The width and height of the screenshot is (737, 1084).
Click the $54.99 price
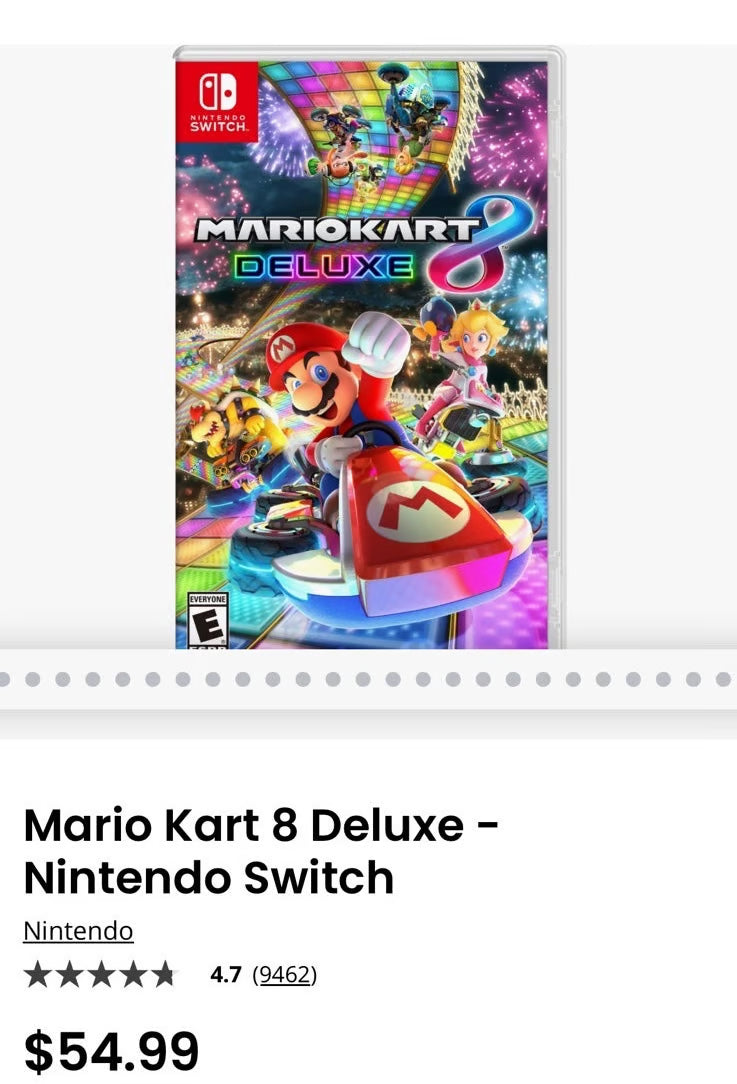(111, 1051)
